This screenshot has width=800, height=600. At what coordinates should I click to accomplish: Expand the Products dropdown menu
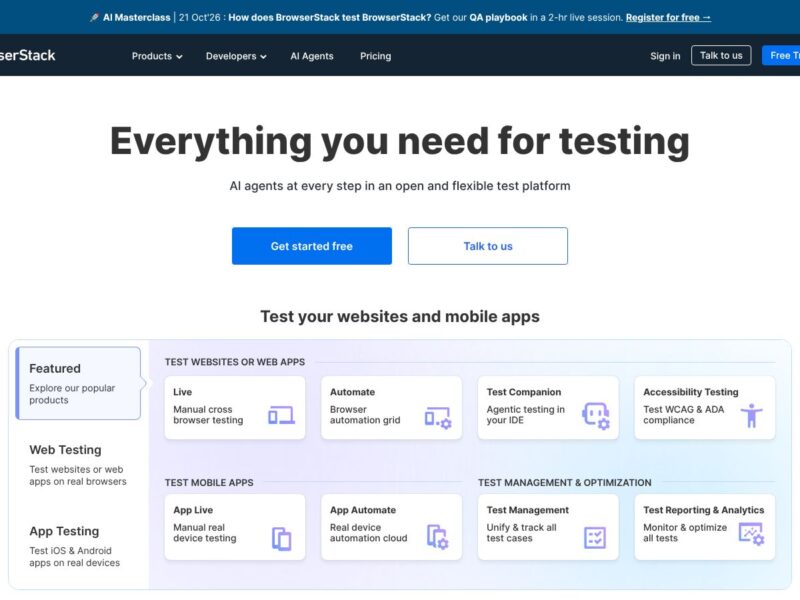(157, 56)
